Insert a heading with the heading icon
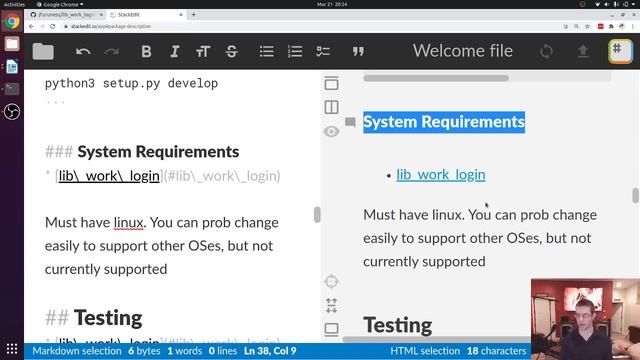The image size is (640, 360). (203, 51)
